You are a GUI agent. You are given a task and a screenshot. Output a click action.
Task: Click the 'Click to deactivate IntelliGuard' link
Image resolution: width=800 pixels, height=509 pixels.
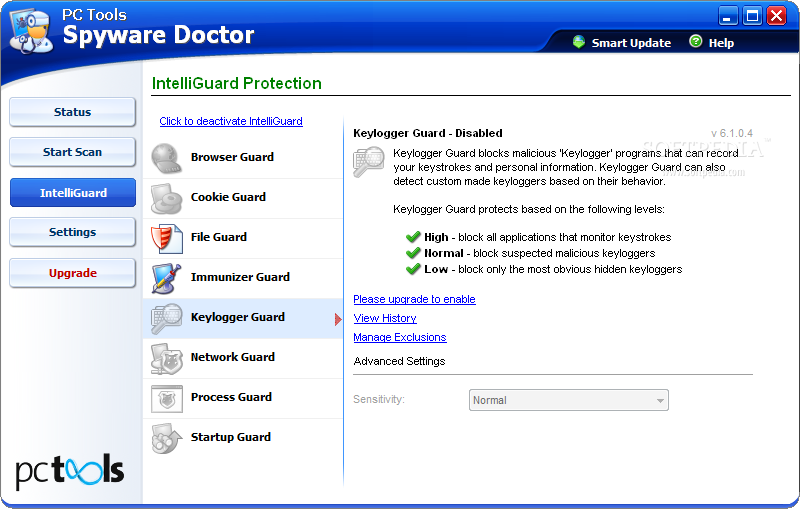pyautogui.click(x=231, y=121)
